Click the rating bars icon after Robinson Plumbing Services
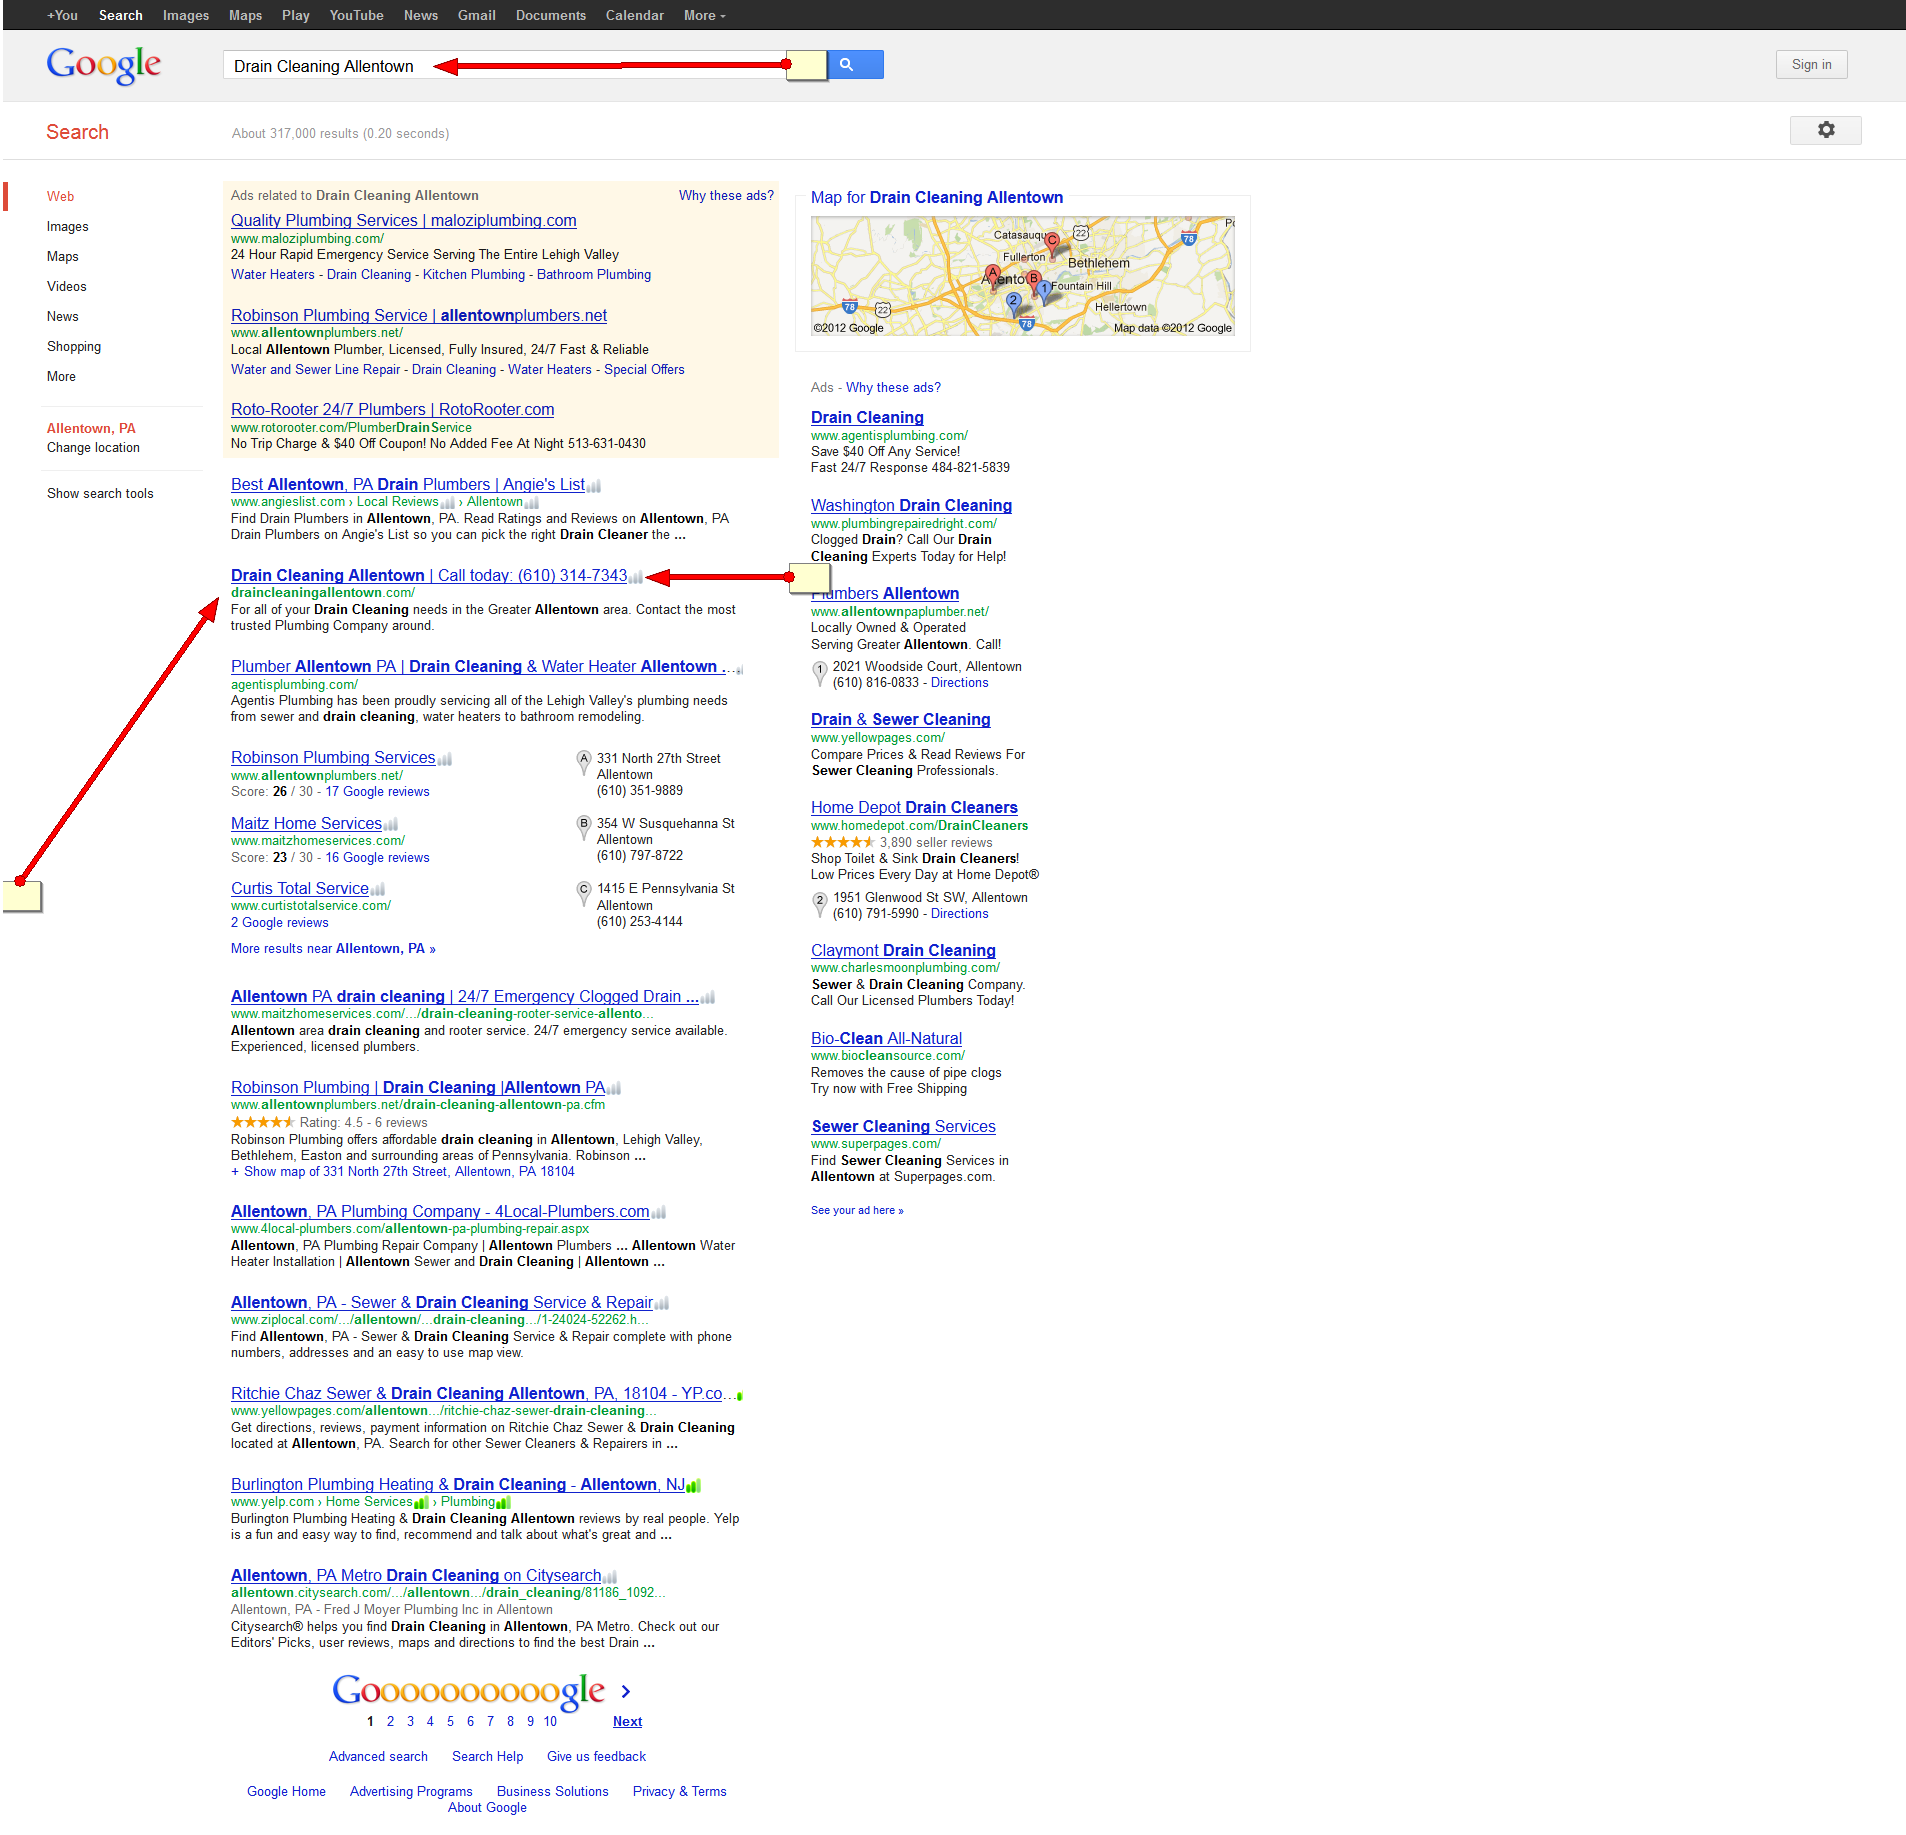Viewport: 1906px width, 1835px height. tap(445, 759)
